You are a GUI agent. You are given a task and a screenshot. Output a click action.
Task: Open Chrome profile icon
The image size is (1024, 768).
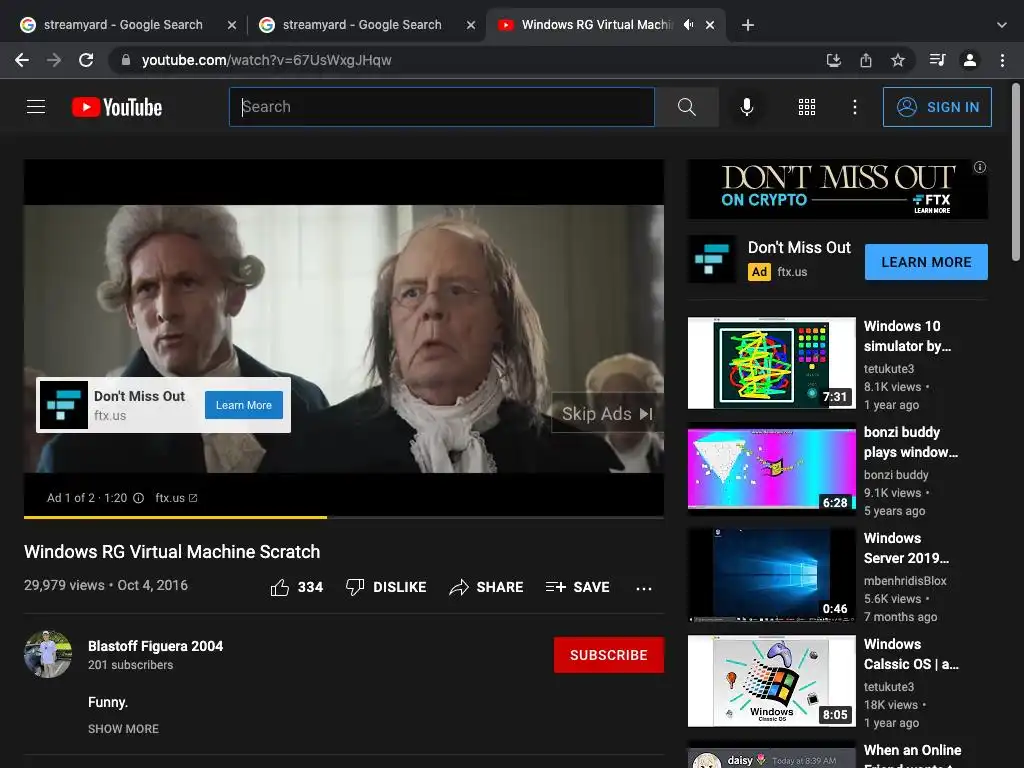pyautogui.click(x=970, y=60)
